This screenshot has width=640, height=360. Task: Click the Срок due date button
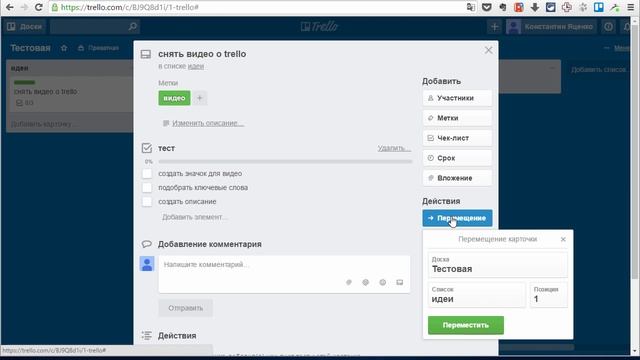click(457, 158)
